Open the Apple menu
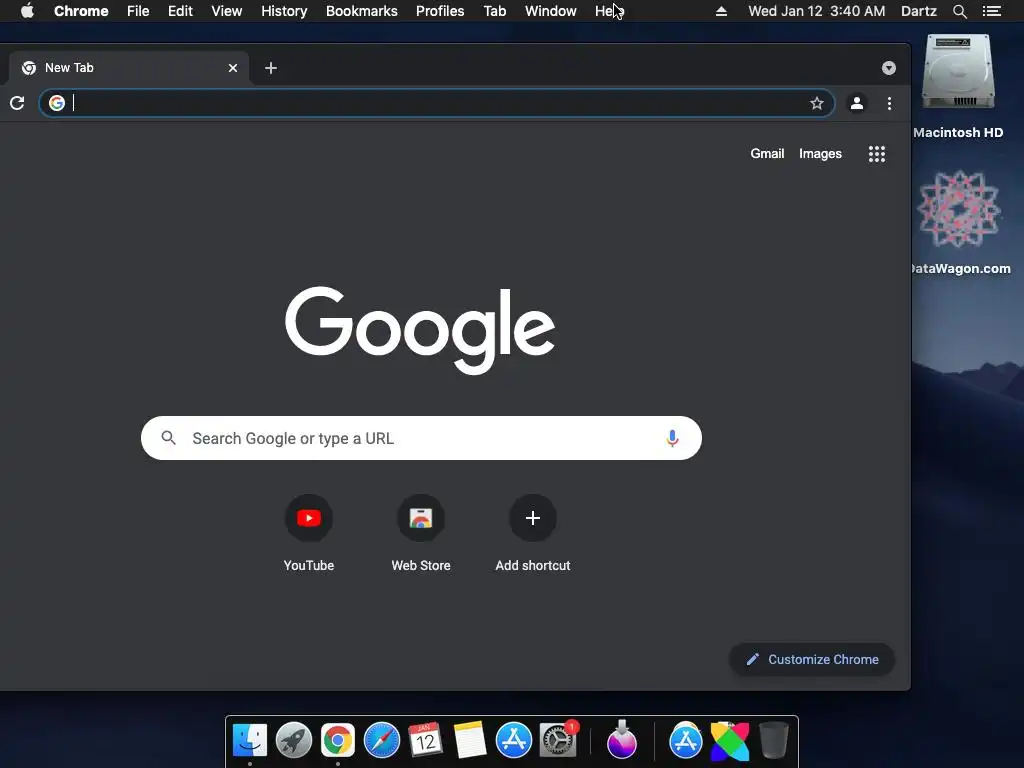 (27, 11)
